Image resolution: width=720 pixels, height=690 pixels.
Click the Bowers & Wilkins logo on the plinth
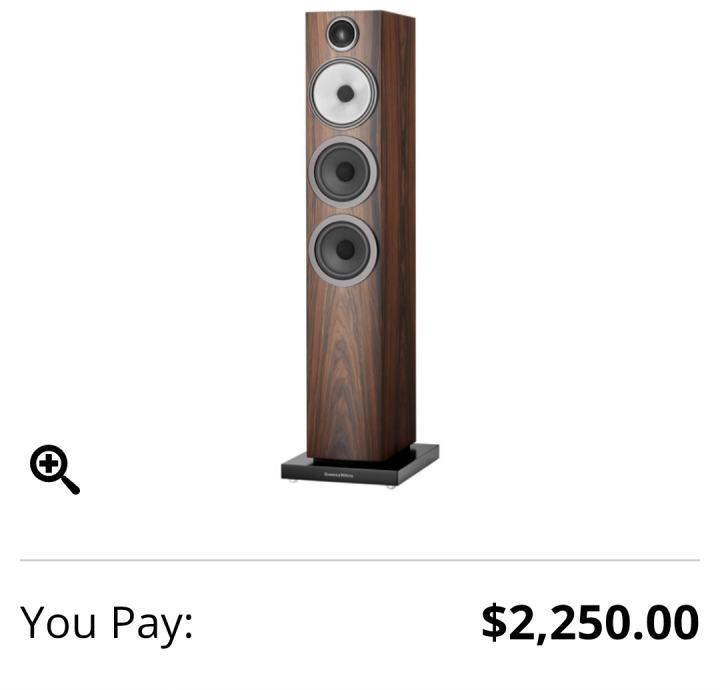[x=339, y=475]
